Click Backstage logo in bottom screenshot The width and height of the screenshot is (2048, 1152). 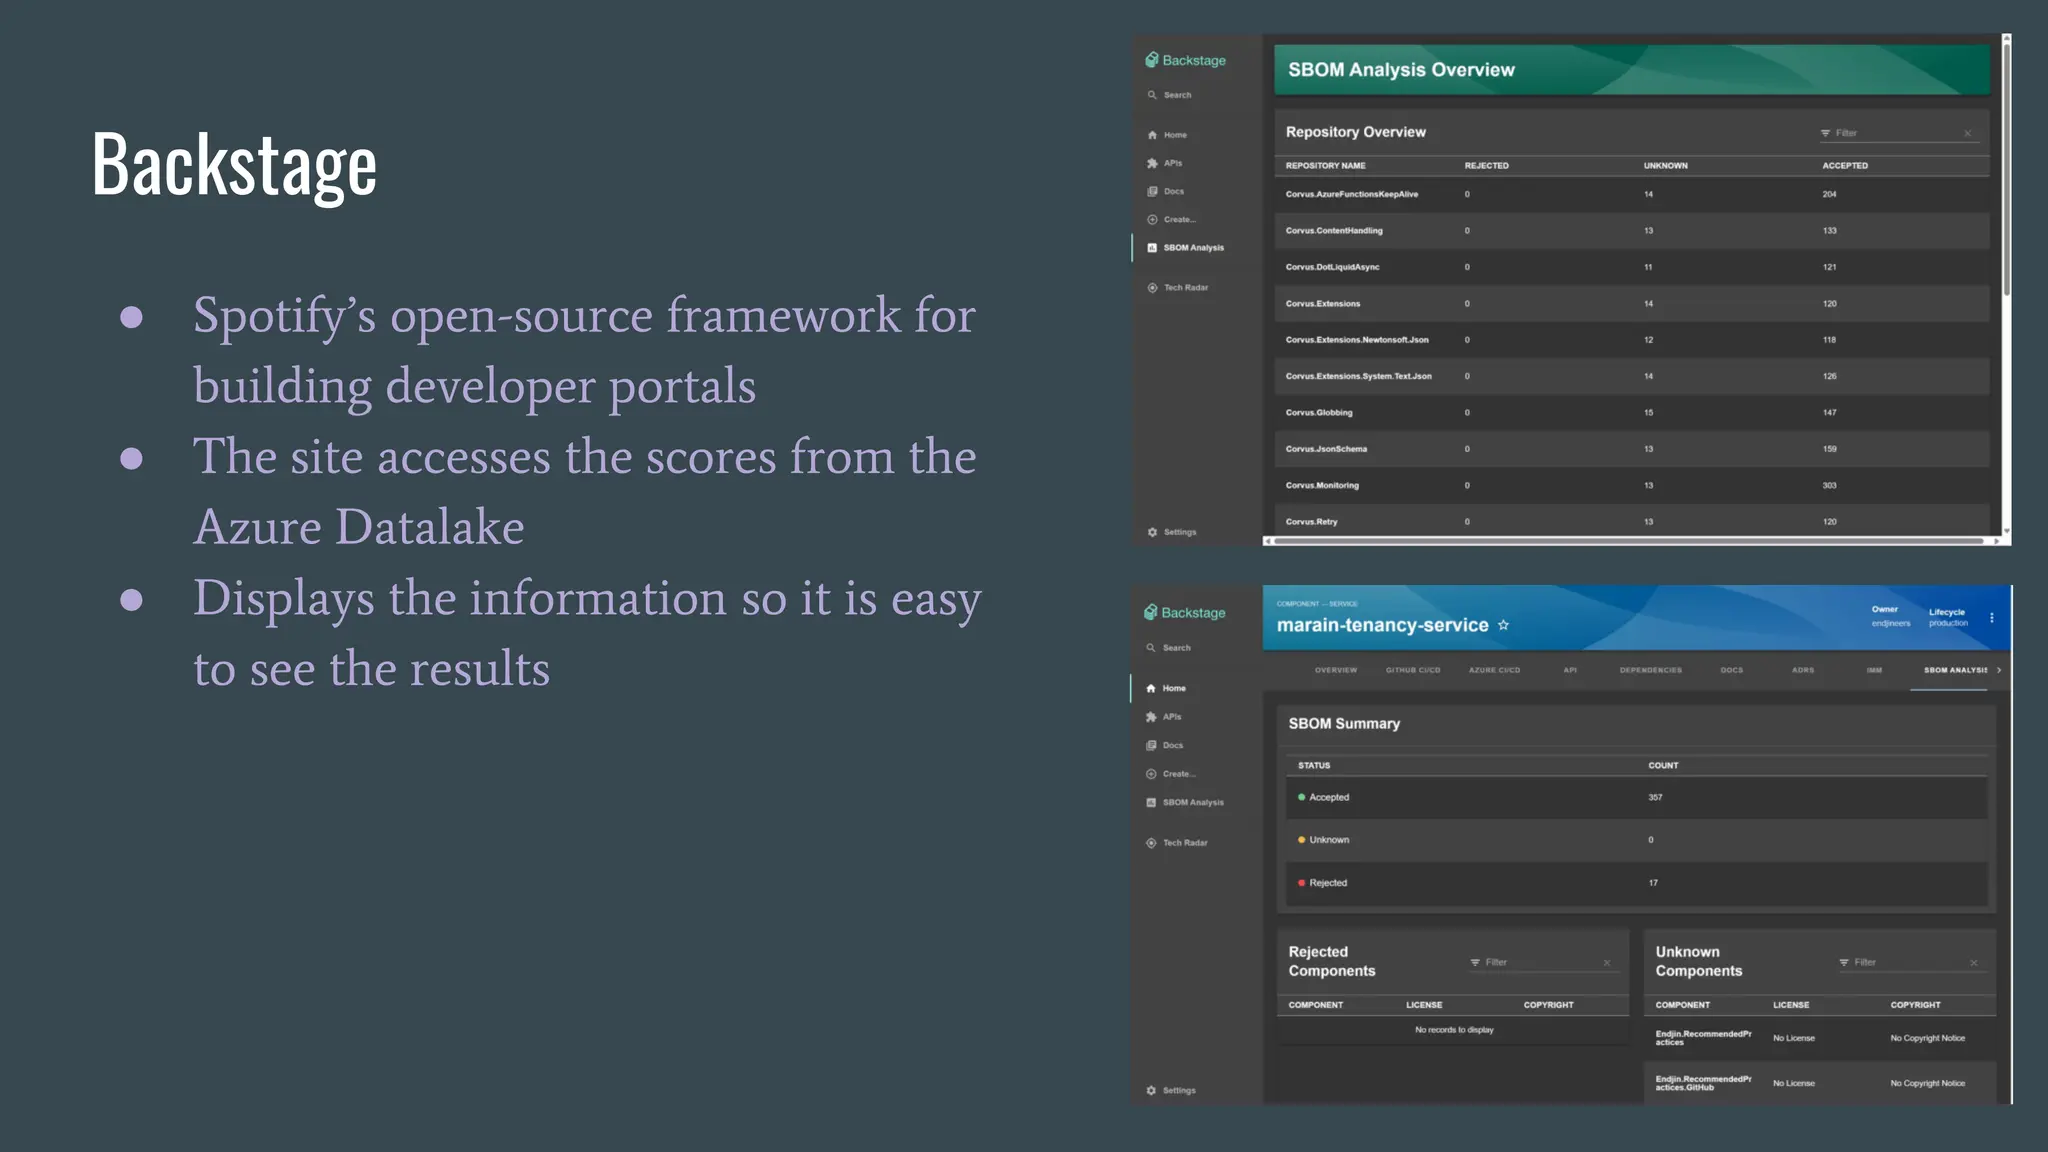1184,612
